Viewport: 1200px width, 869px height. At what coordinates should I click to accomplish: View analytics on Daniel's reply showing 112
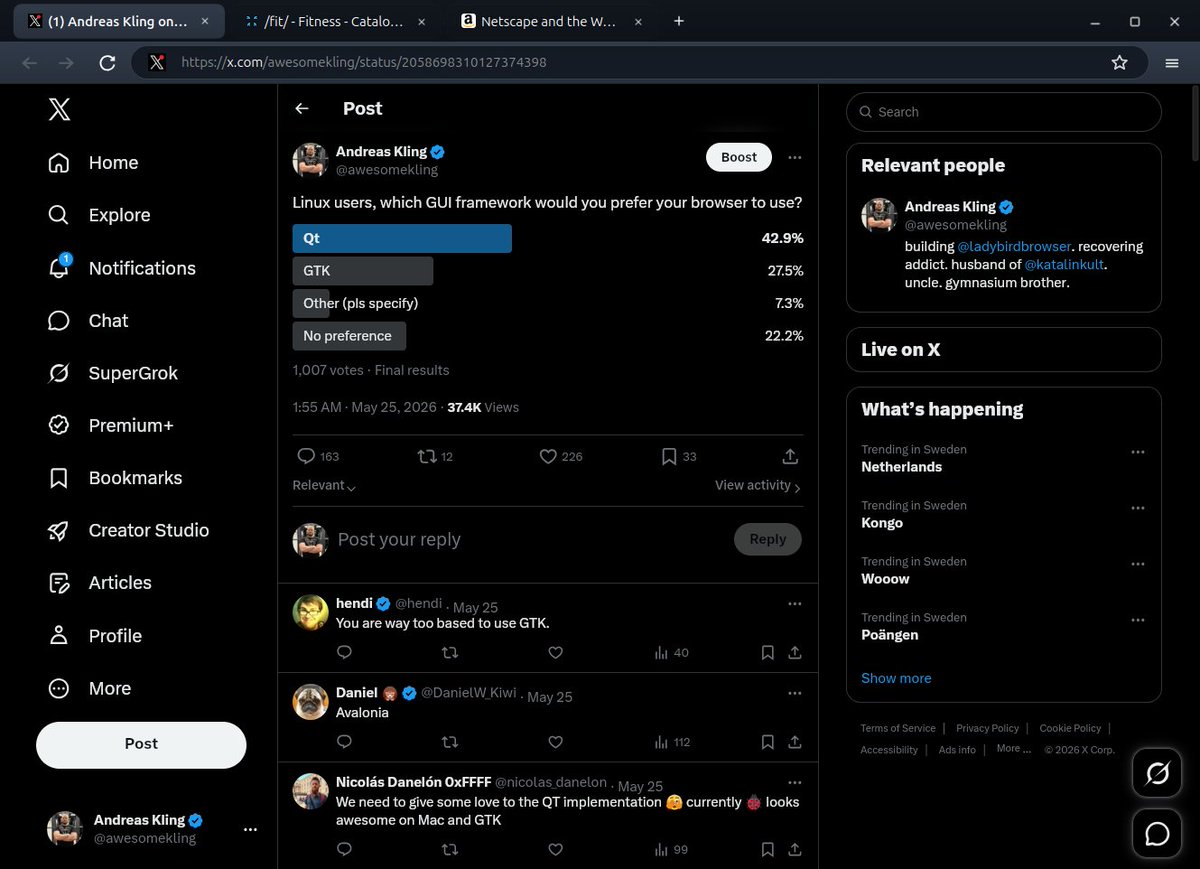coord(672,742)
